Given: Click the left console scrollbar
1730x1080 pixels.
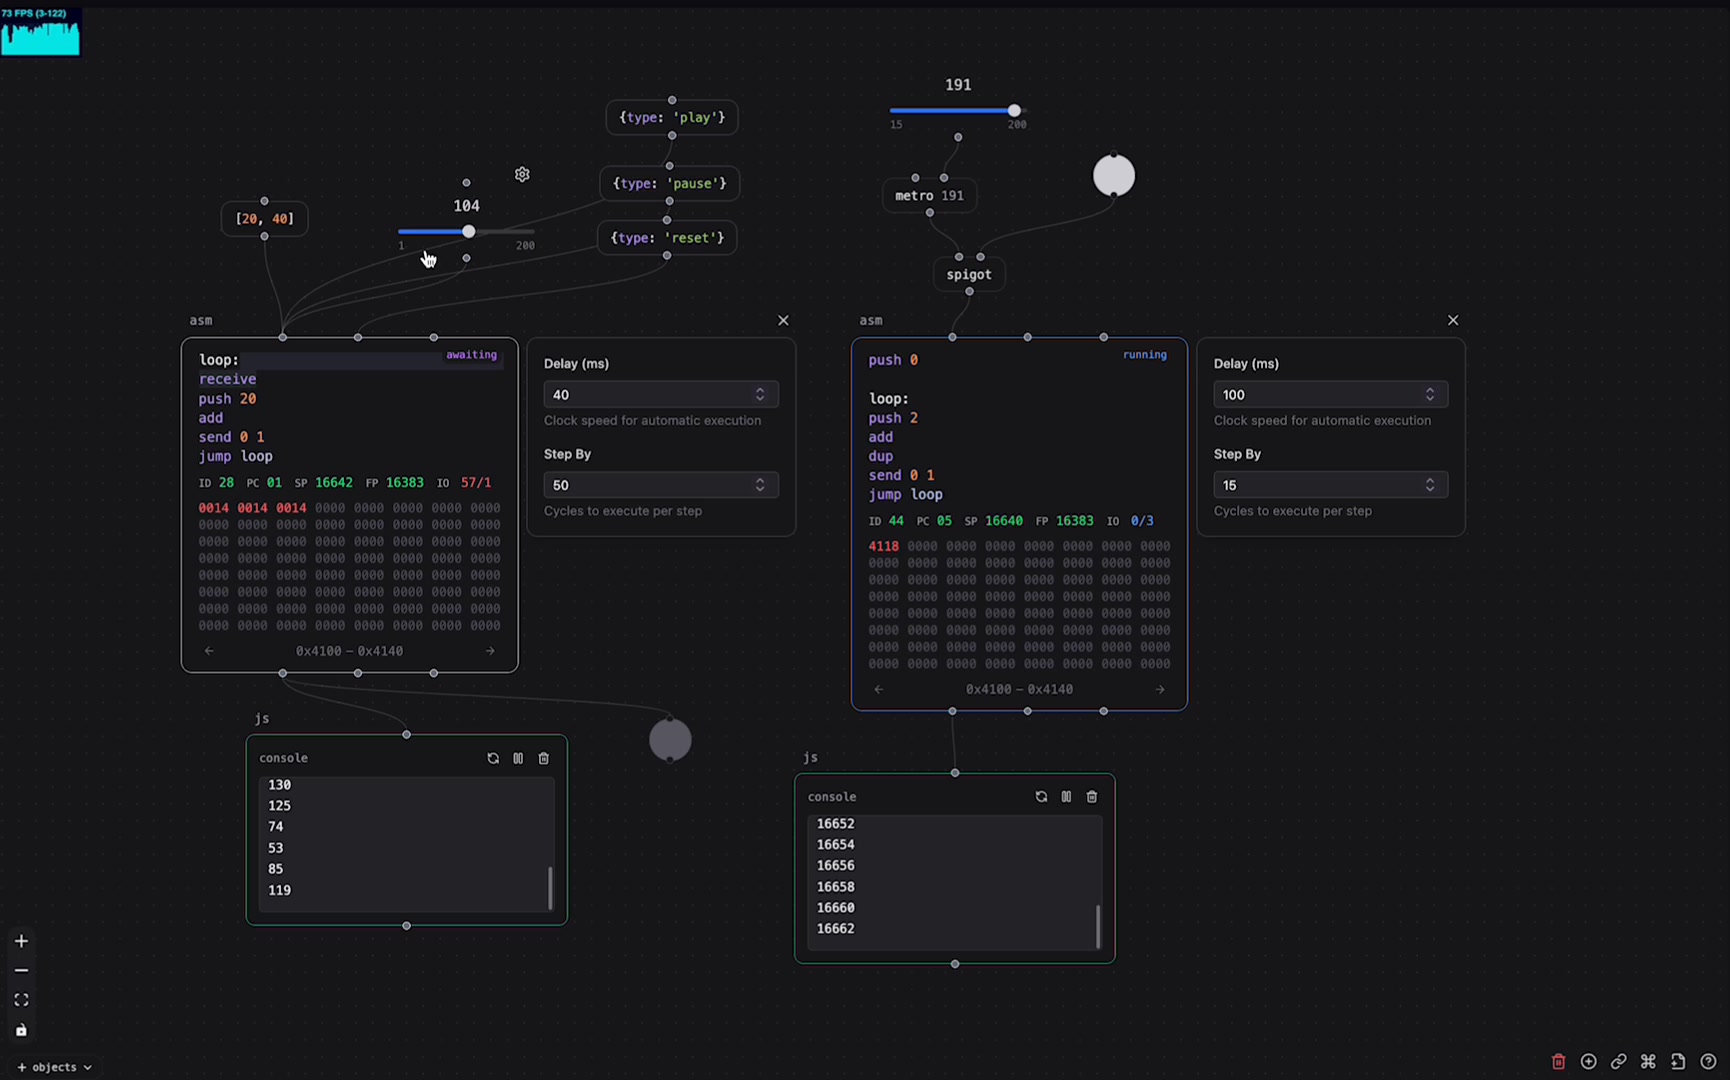Looking at the screenshot, I should point(550,888).
